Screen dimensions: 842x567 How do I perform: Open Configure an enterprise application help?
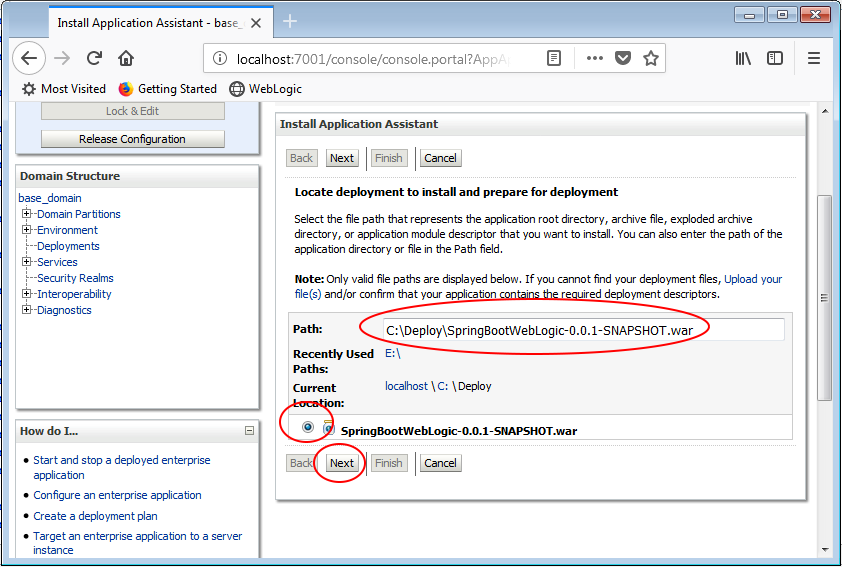coord(118,495)
